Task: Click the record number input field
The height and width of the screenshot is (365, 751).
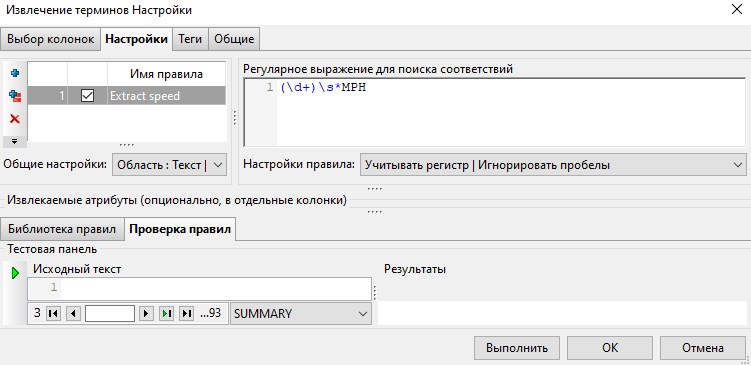Action: tap(110, 314)
